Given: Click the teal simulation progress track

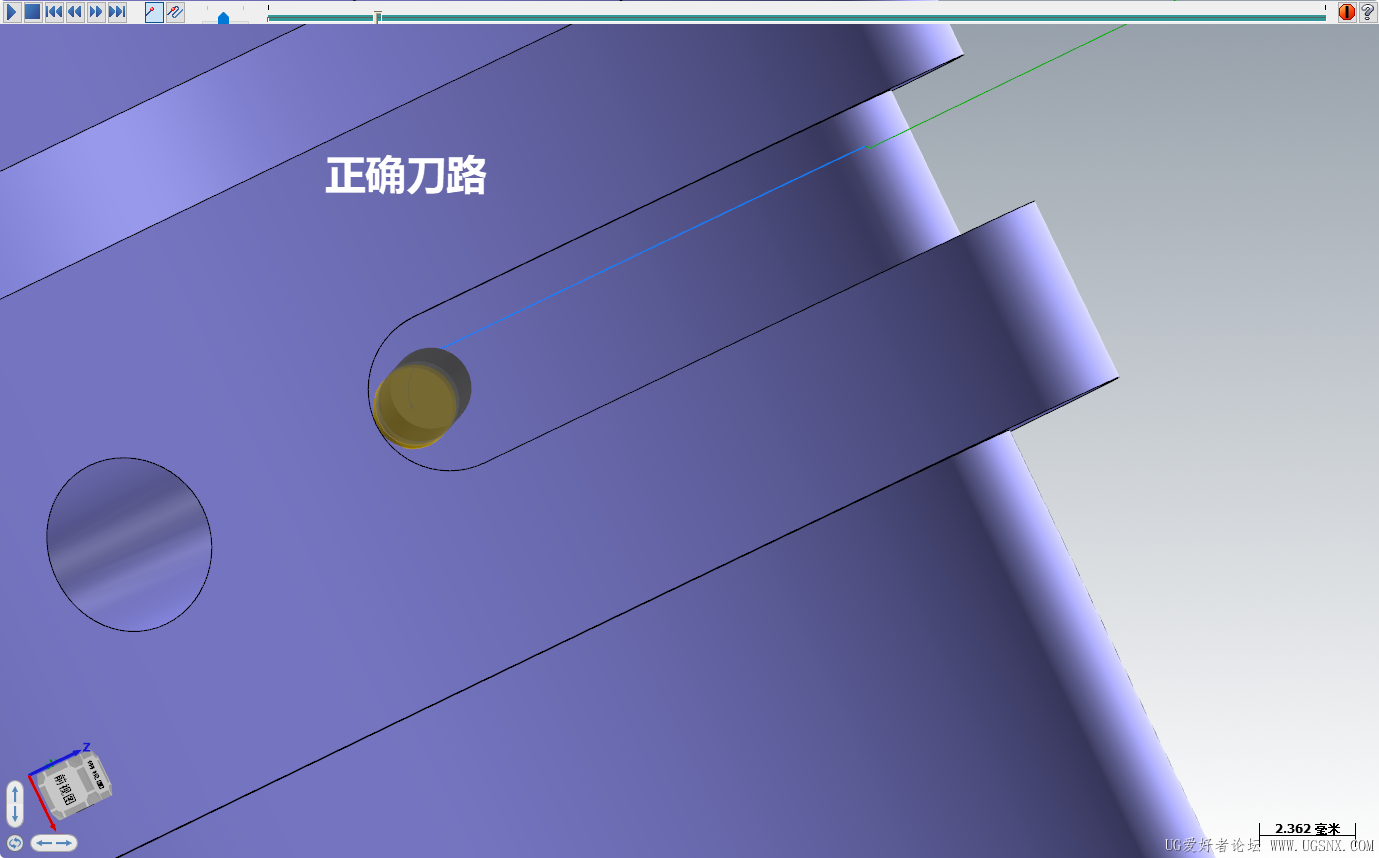Looking at the screenshot, I should click(796, 18).
